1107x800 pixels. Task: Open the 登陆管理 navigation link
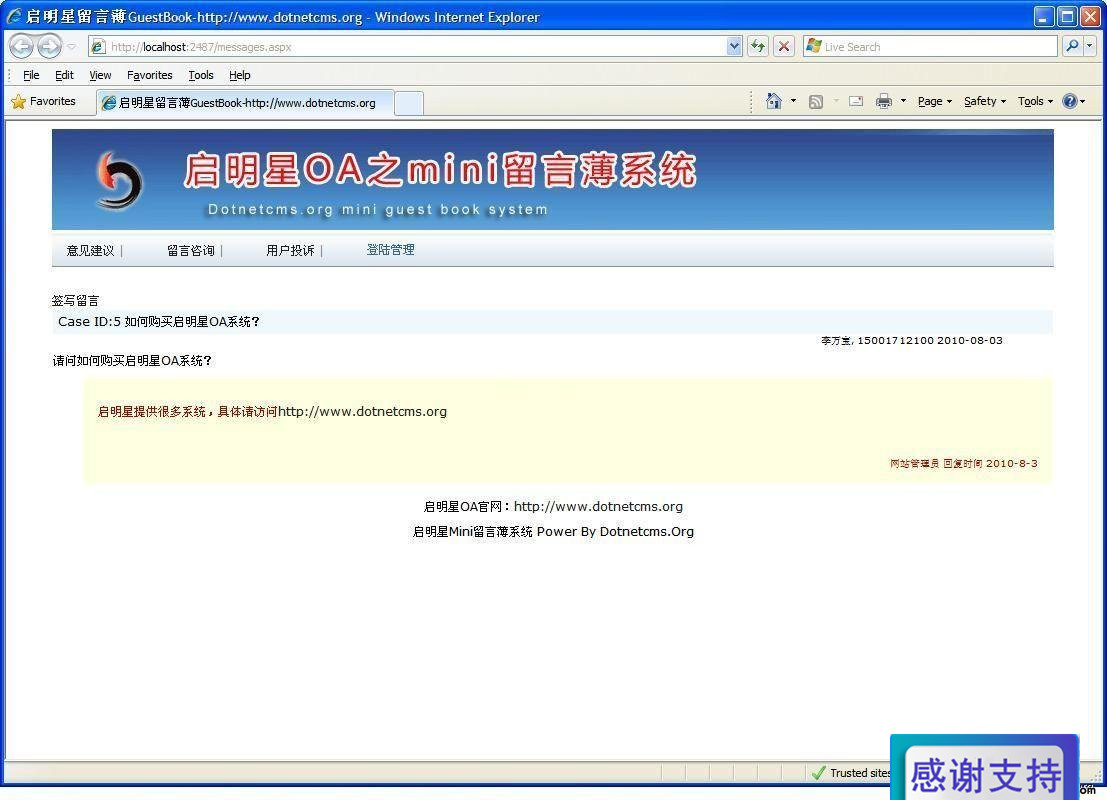click(390, 250)
